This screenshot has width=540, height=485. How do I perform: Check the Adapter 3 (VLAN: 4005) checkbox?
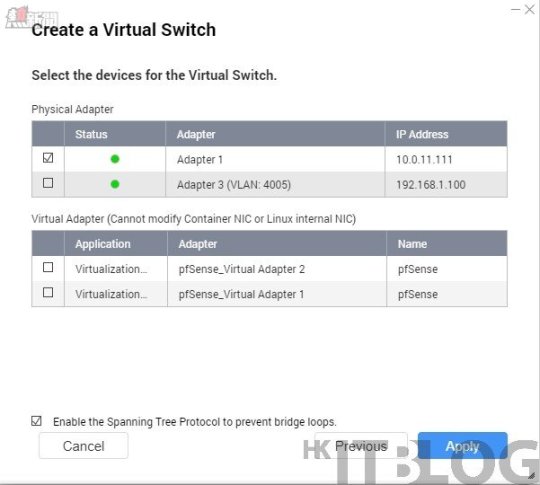[48, 183]
